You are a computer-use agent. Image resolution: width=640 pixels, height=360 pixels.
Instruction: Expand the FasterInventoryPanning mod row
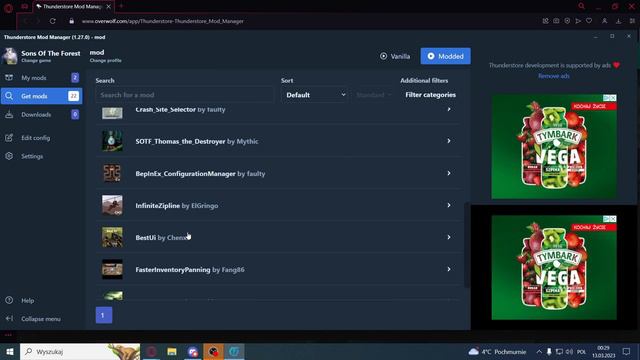tap(279, 269)
